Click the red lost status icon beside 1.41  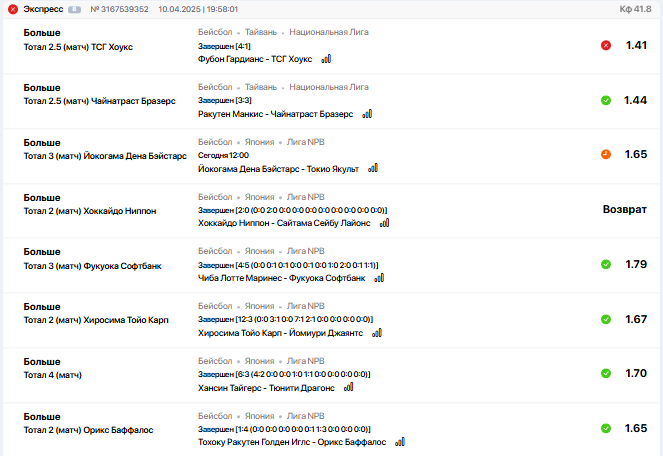(606, 45)
